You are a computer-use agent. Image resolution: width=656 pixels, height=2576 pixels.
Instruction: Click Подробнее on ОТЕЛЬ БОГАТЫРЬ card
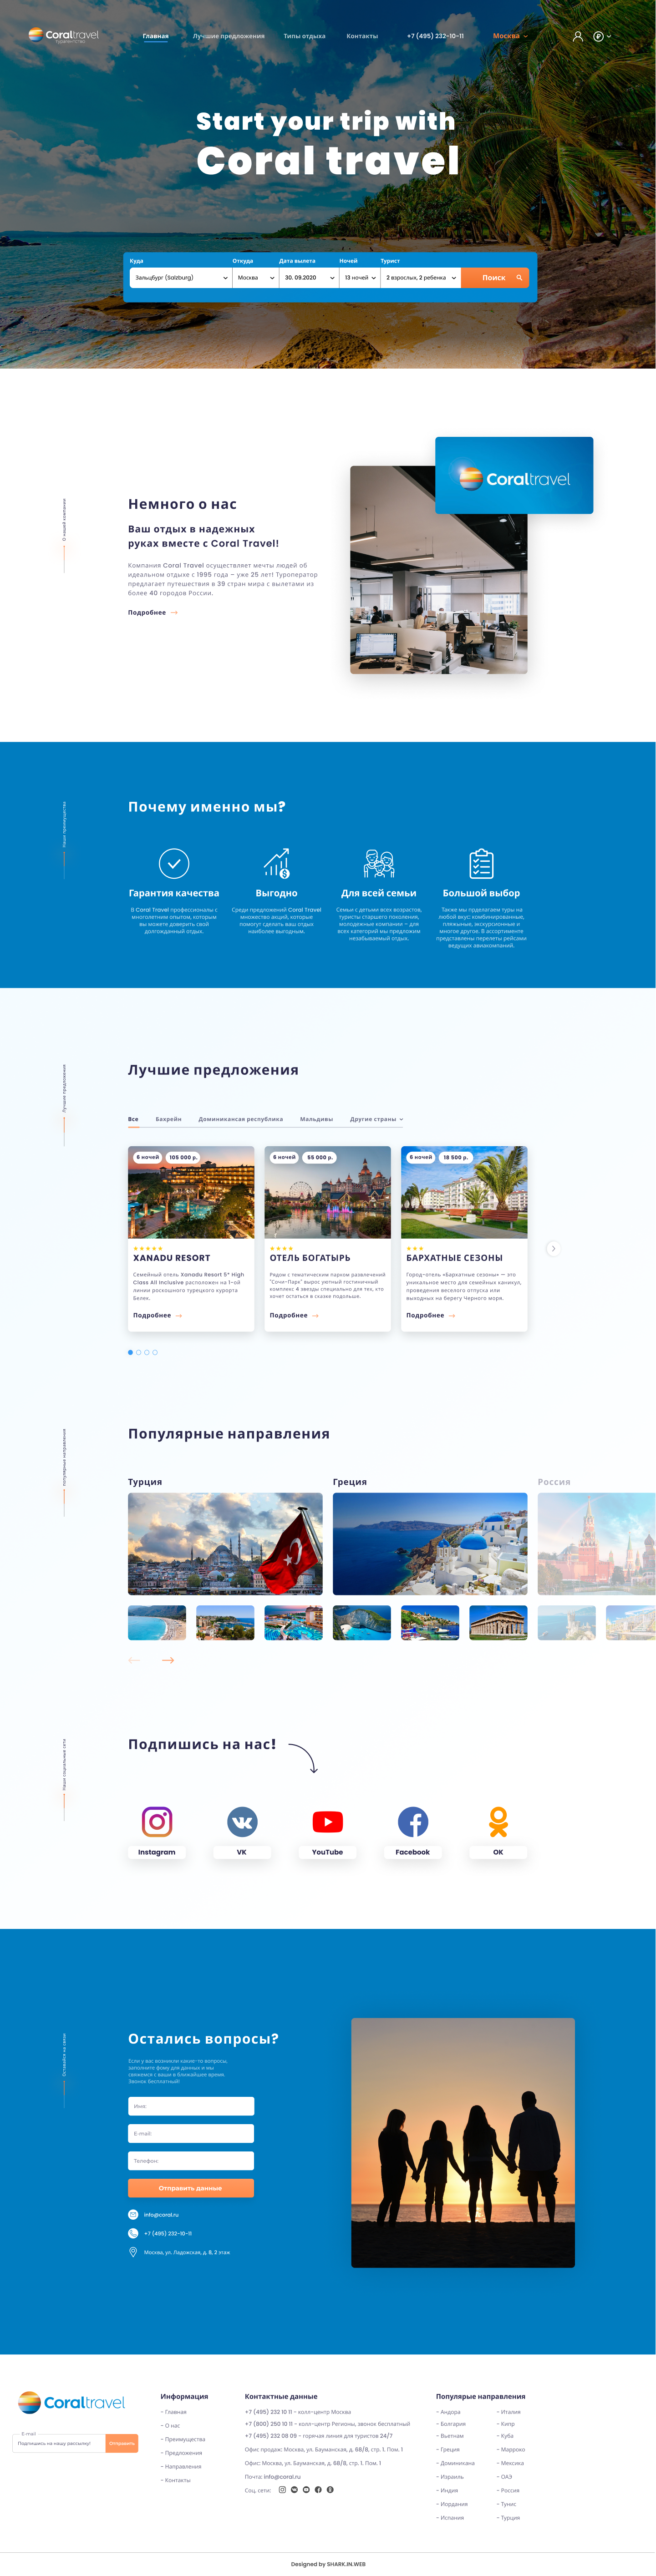click(294, 1315)
